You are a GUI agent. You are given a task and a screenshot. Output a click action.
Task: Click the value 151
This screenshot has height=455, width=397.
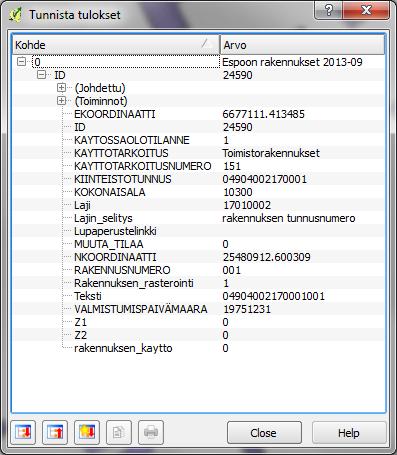click(232, 166)
